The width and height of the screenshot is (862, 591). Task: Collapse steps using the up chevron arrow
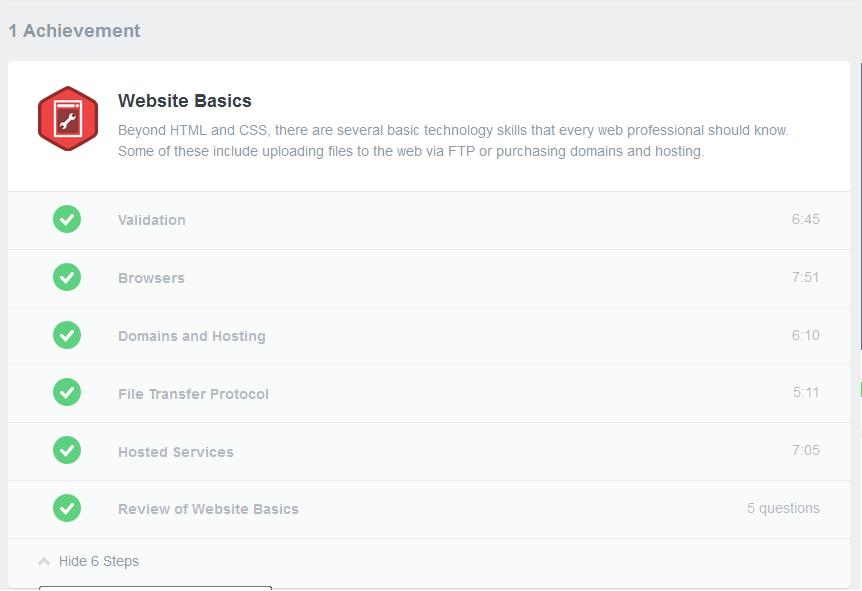pos(44,561)
